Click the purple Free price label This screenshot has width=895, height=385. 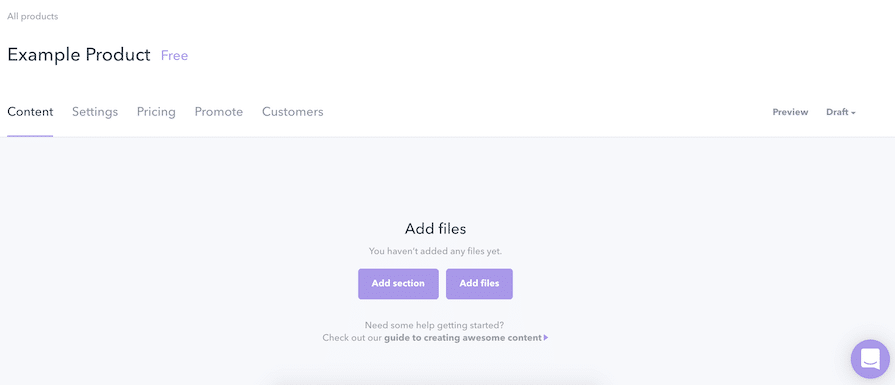tap(174, 55)
